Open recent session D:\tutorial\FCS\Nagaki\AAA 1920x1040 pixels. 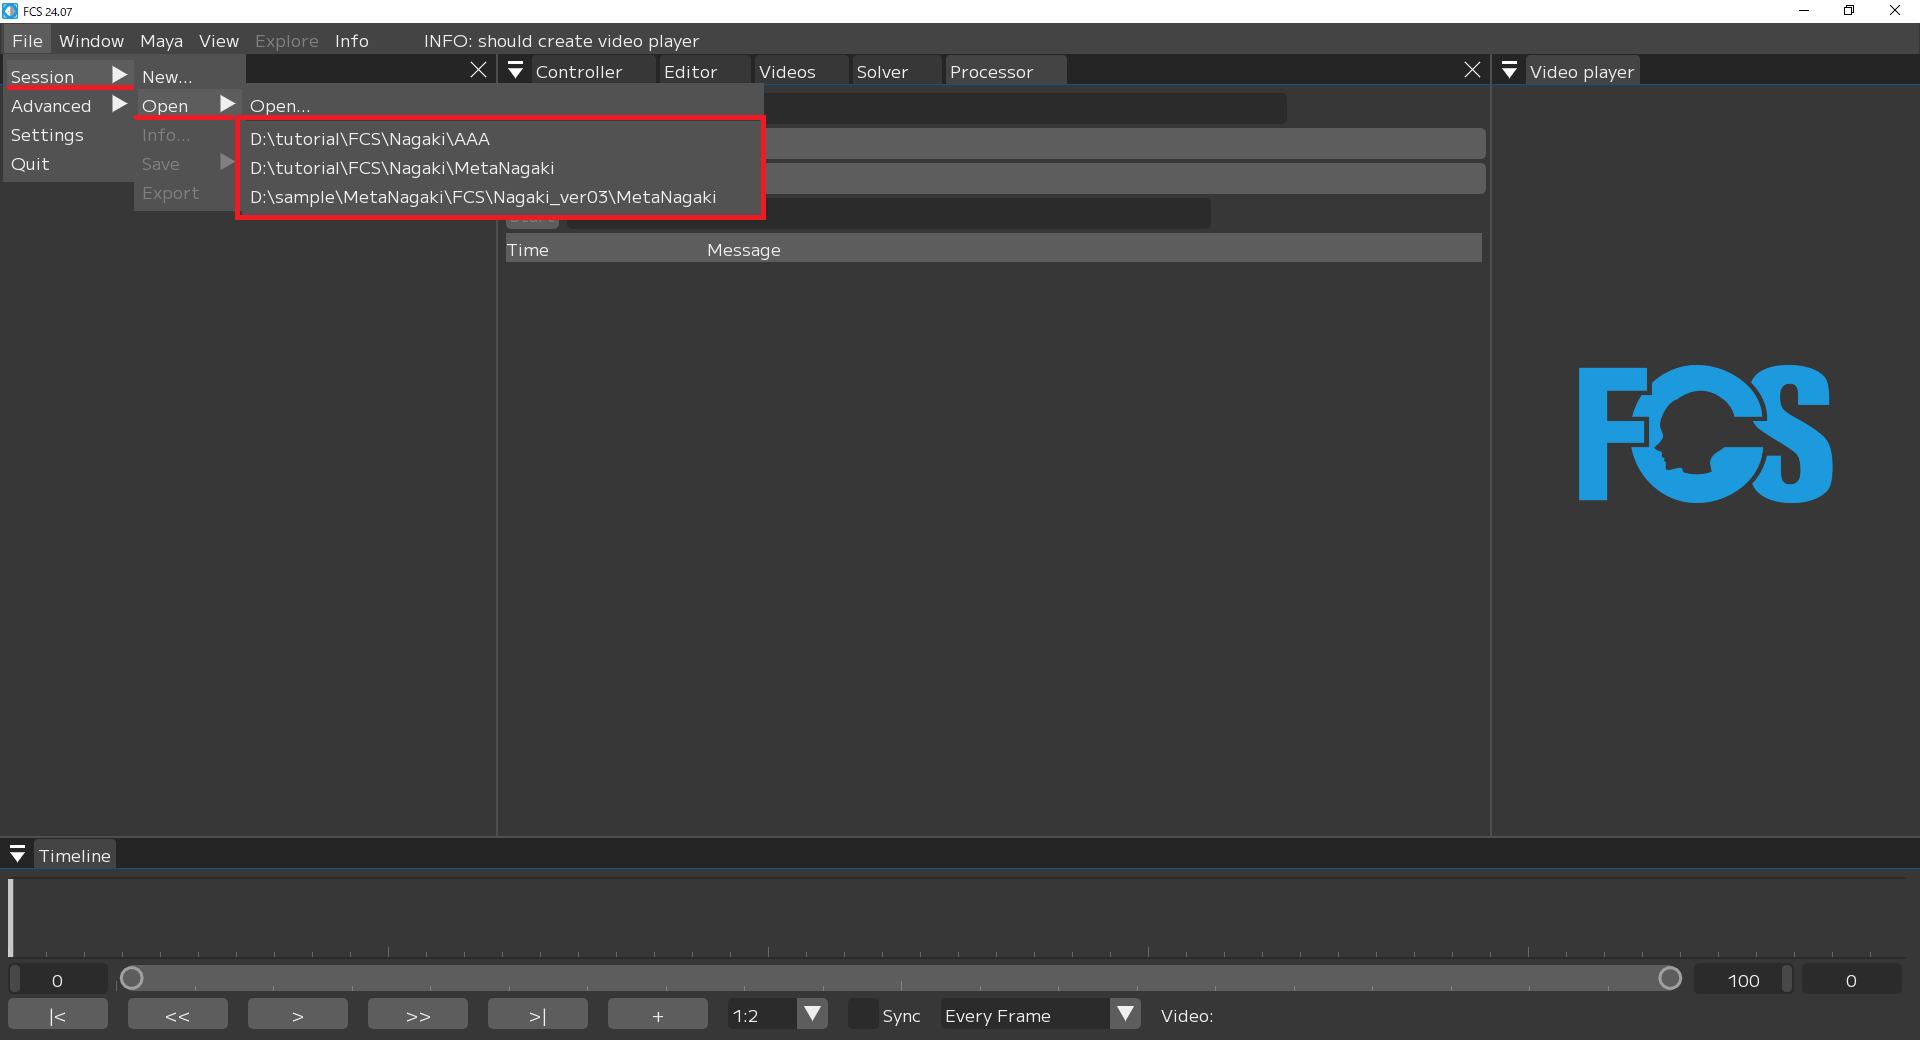[370, 139]
